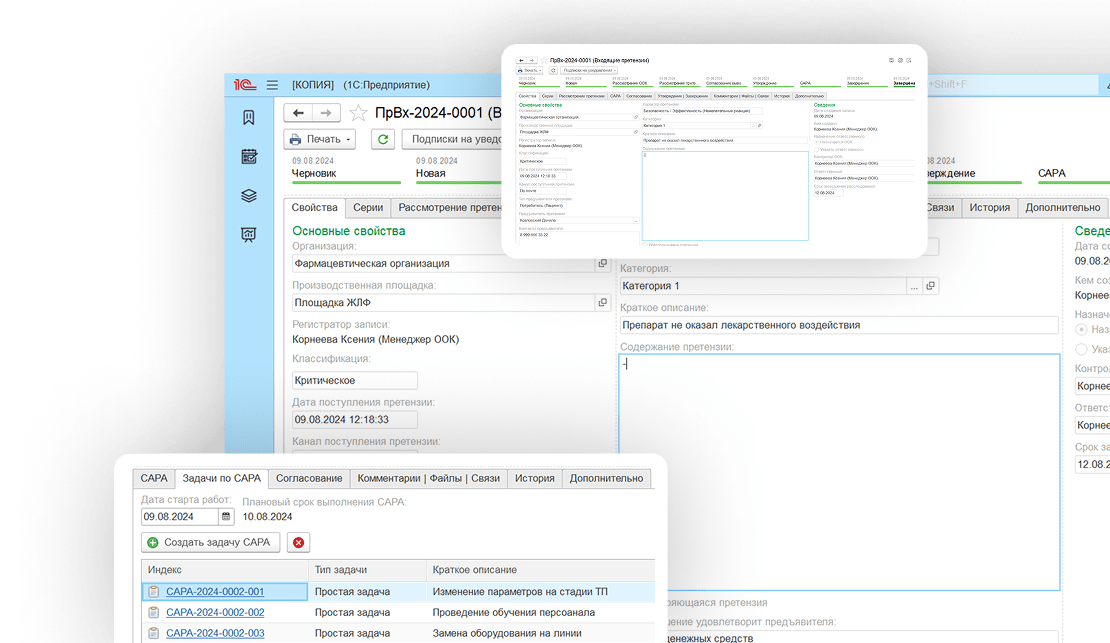Open Комментарии | Файлы | Связи tab in tasks panel
1110x643 pixels.
[x=428, y=479]
